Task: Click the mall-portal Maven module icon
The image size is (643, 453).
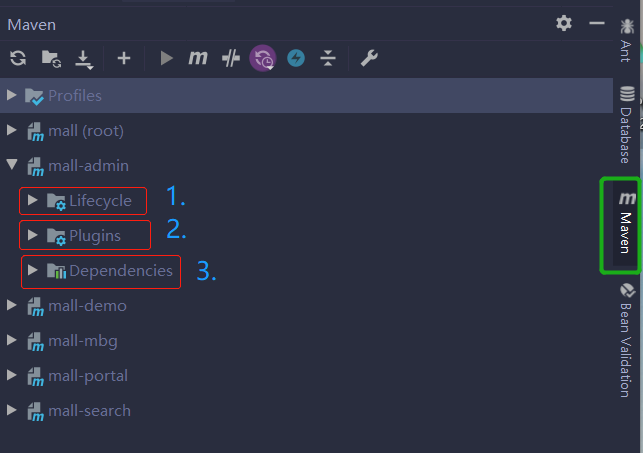Action: click(x=36, y=377)
